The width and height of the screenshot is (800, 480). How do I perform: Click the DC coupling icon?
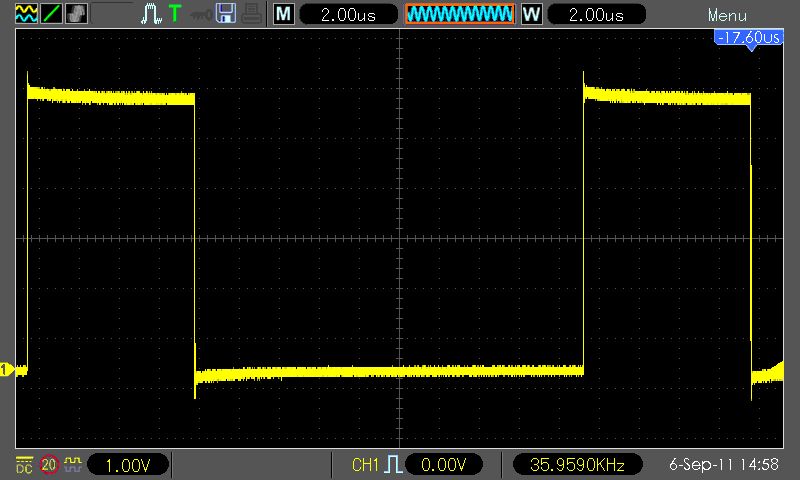point(24,465)
